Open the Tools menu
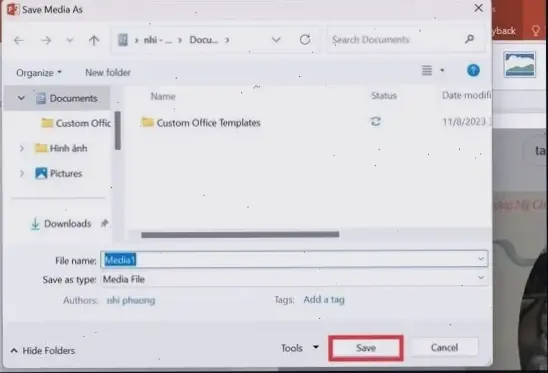This screenshot has width=548, height=373. click(x=300, y=348)
